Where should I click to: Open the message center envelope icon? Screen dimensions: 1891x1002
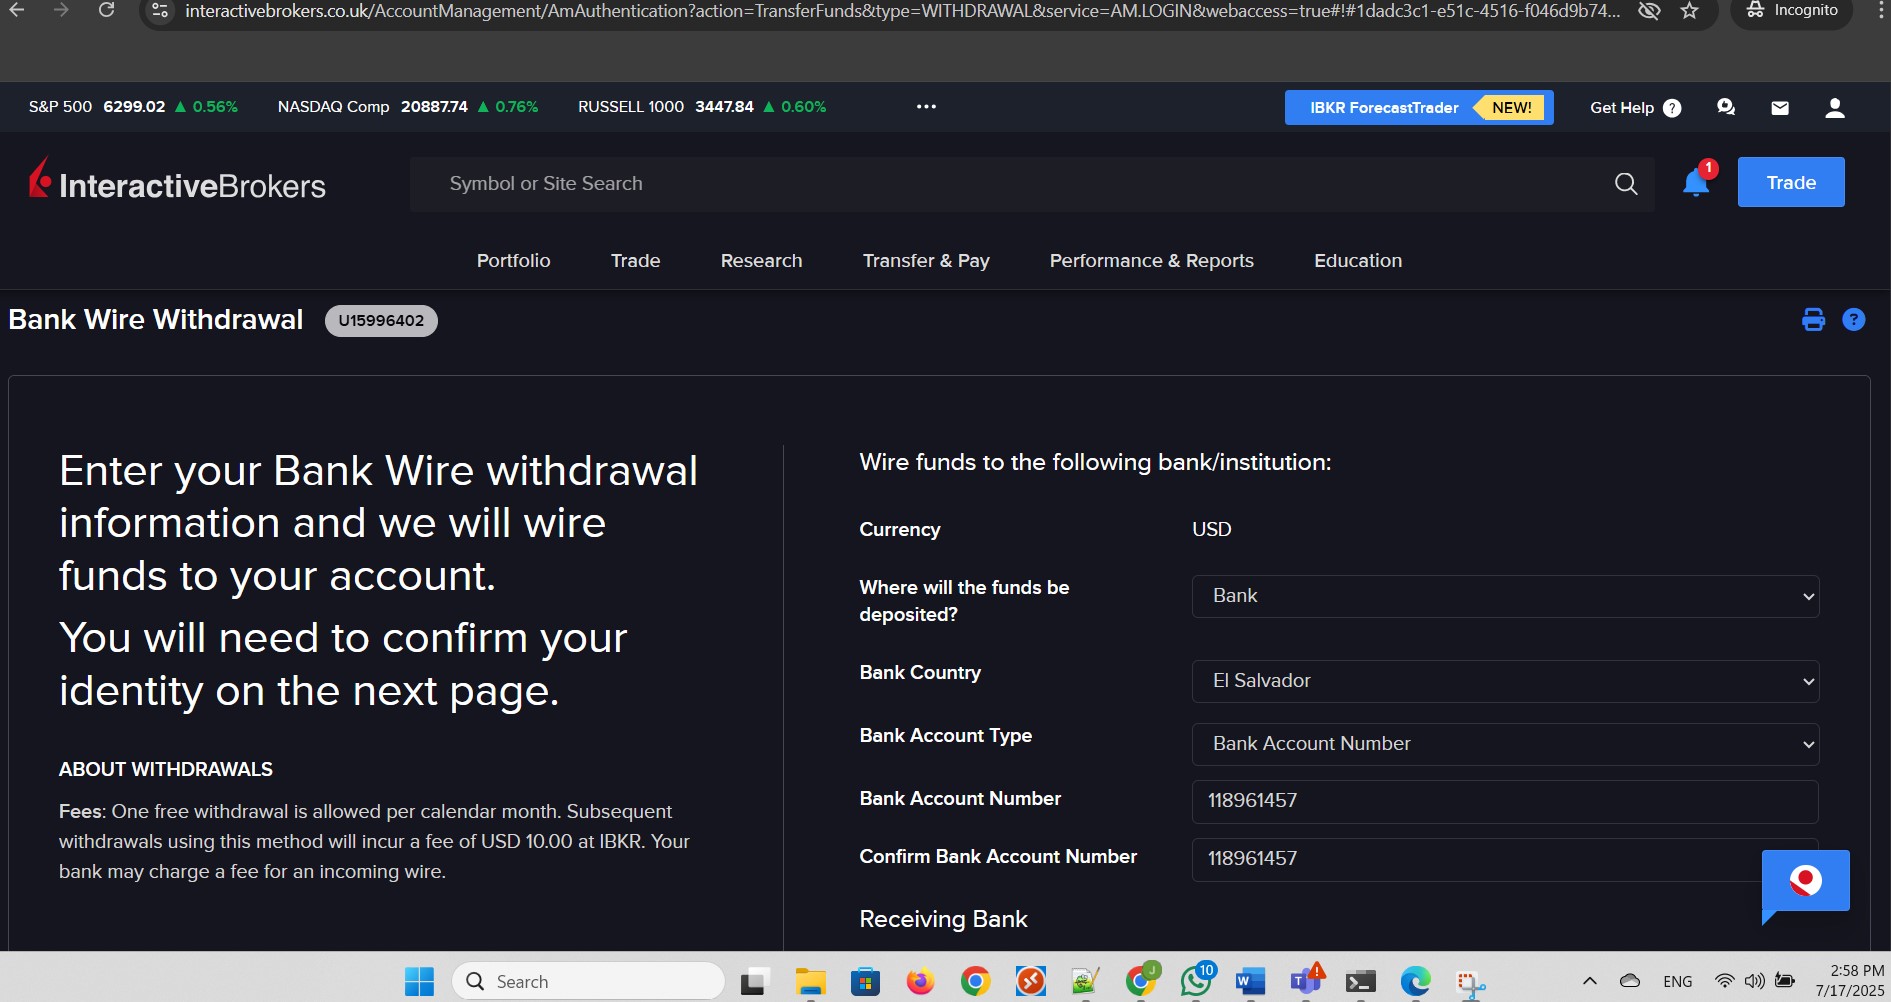point(1780,108)
